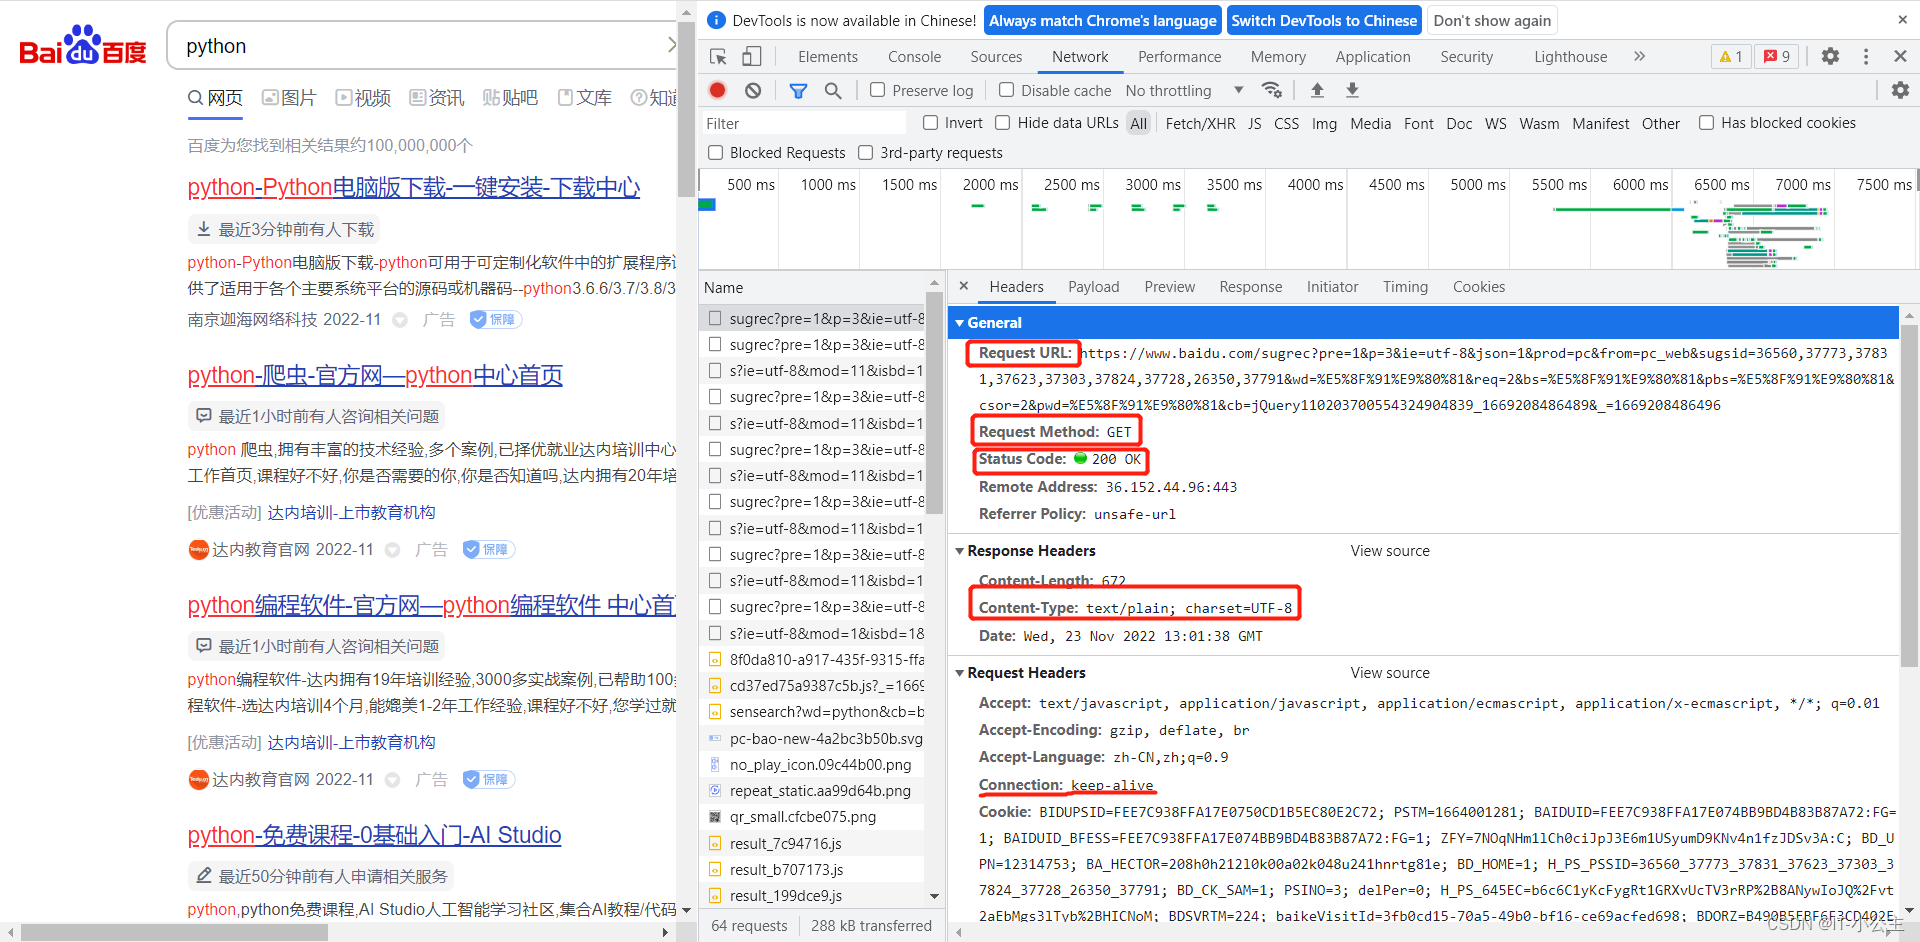Click Switch DevTools to Chinese
This screenshot has height=942, width=1920.
click(1324, 20)
